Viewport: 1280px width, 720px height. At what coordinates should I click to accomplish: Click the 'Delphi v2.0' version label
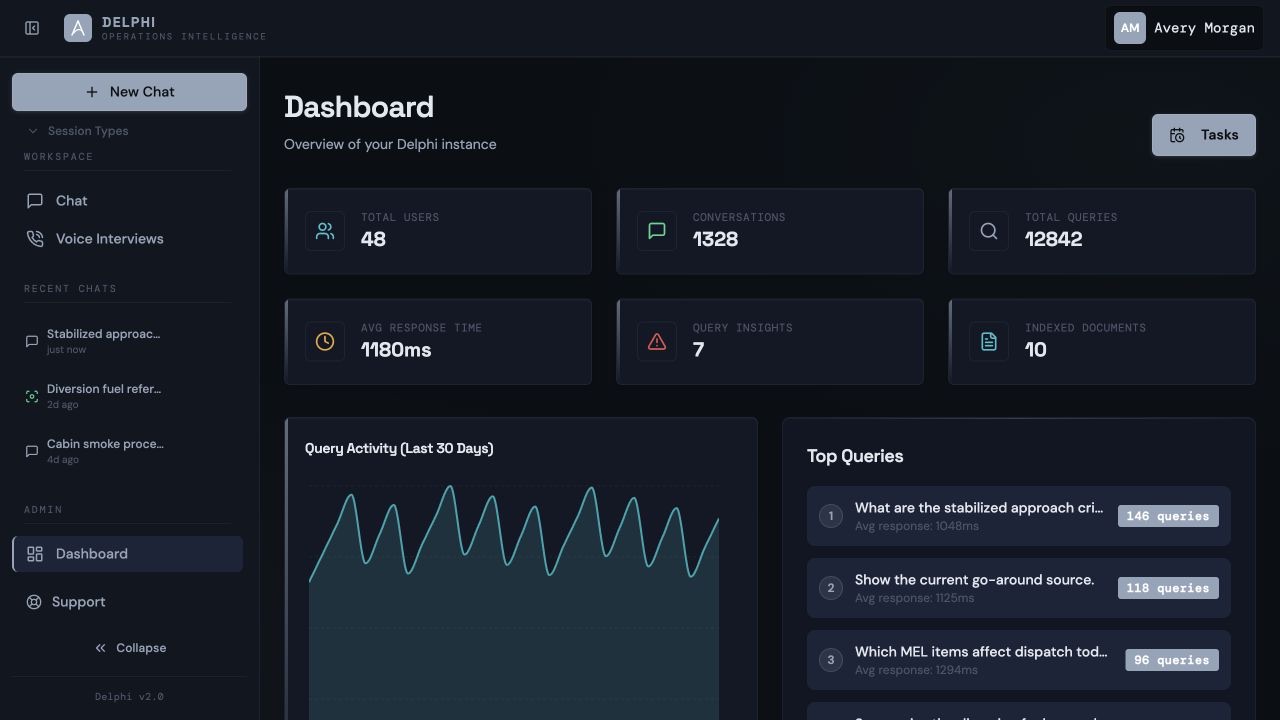click(x=129, y=697)
